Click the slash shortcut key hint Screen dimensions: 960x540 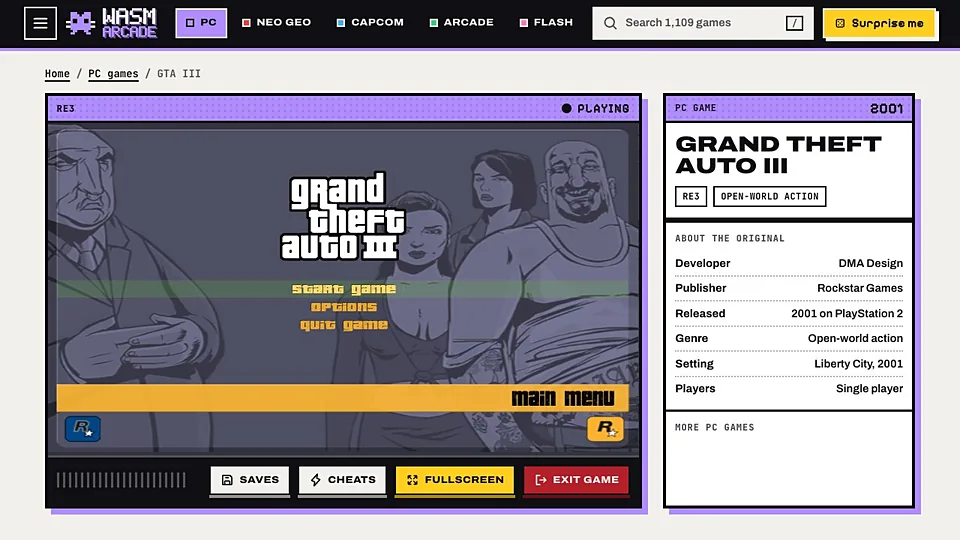(x=794, y=23)
